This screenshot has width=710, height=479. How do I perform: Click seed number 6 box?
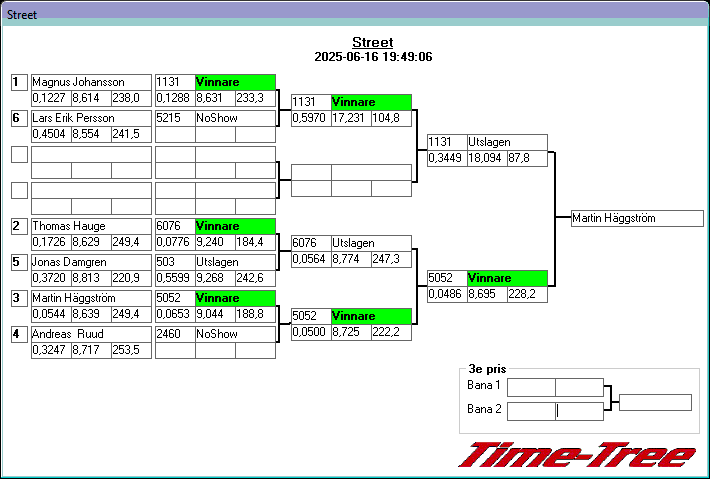[19, 118]
